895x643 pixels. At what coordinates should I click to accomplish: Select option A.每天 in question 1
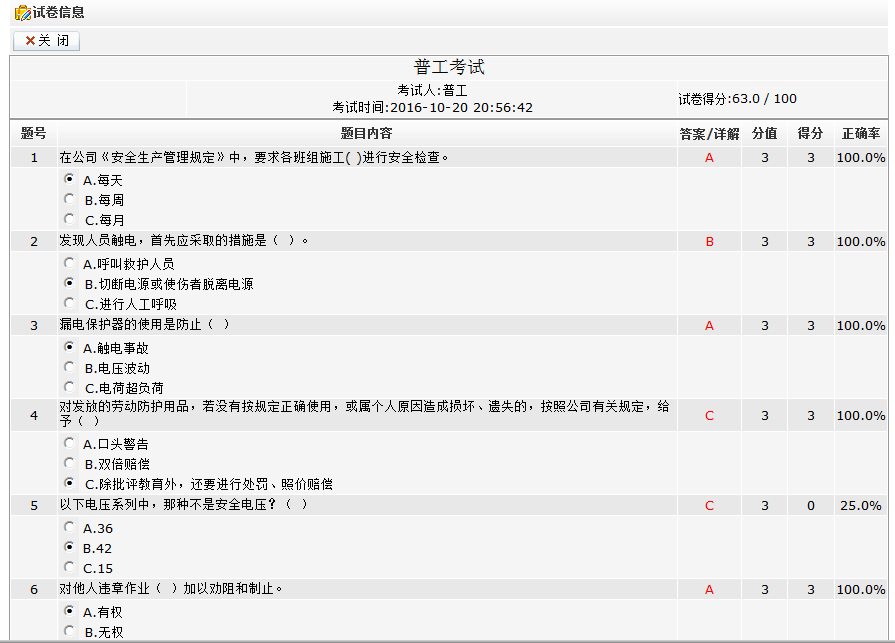(69, 179)
